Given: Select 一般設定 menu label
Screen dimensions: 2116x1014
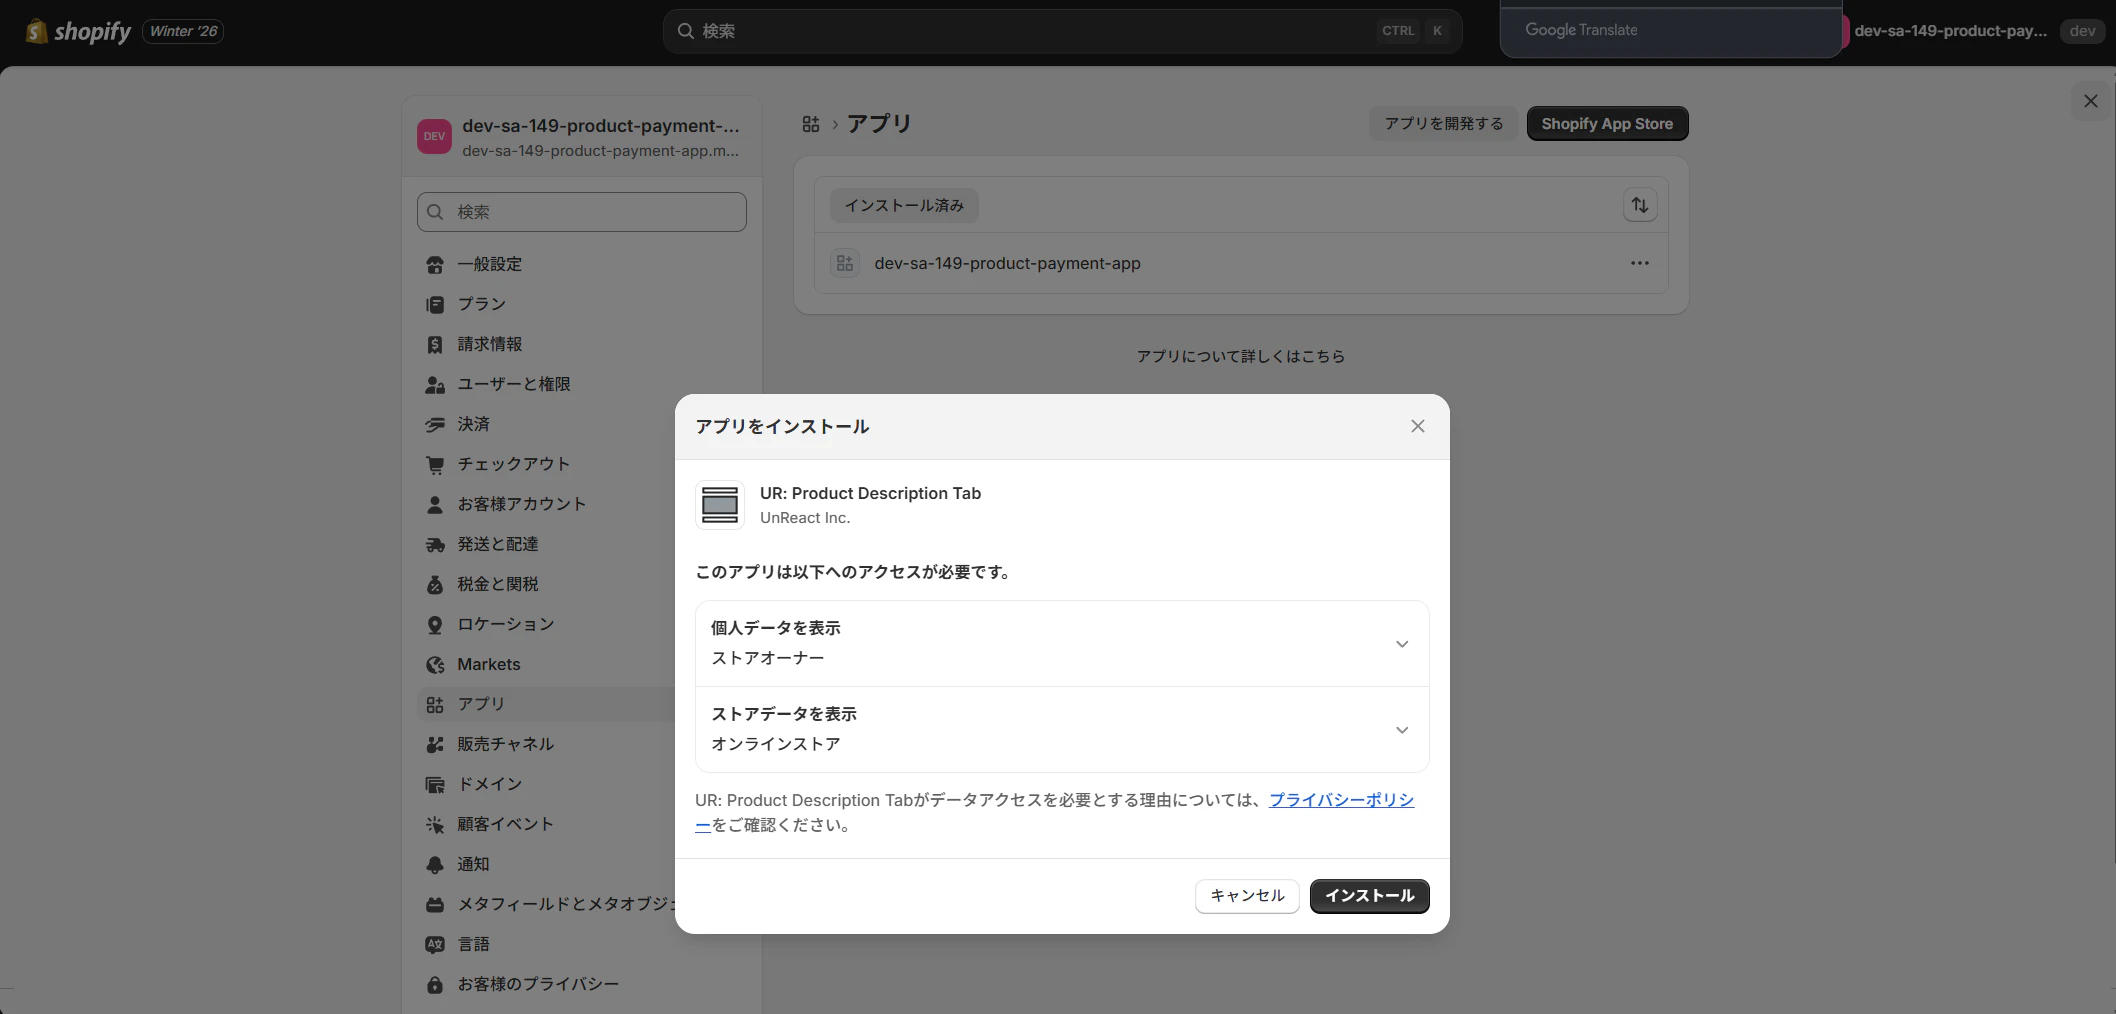Looking at the screenshot, I should [490, 264].
